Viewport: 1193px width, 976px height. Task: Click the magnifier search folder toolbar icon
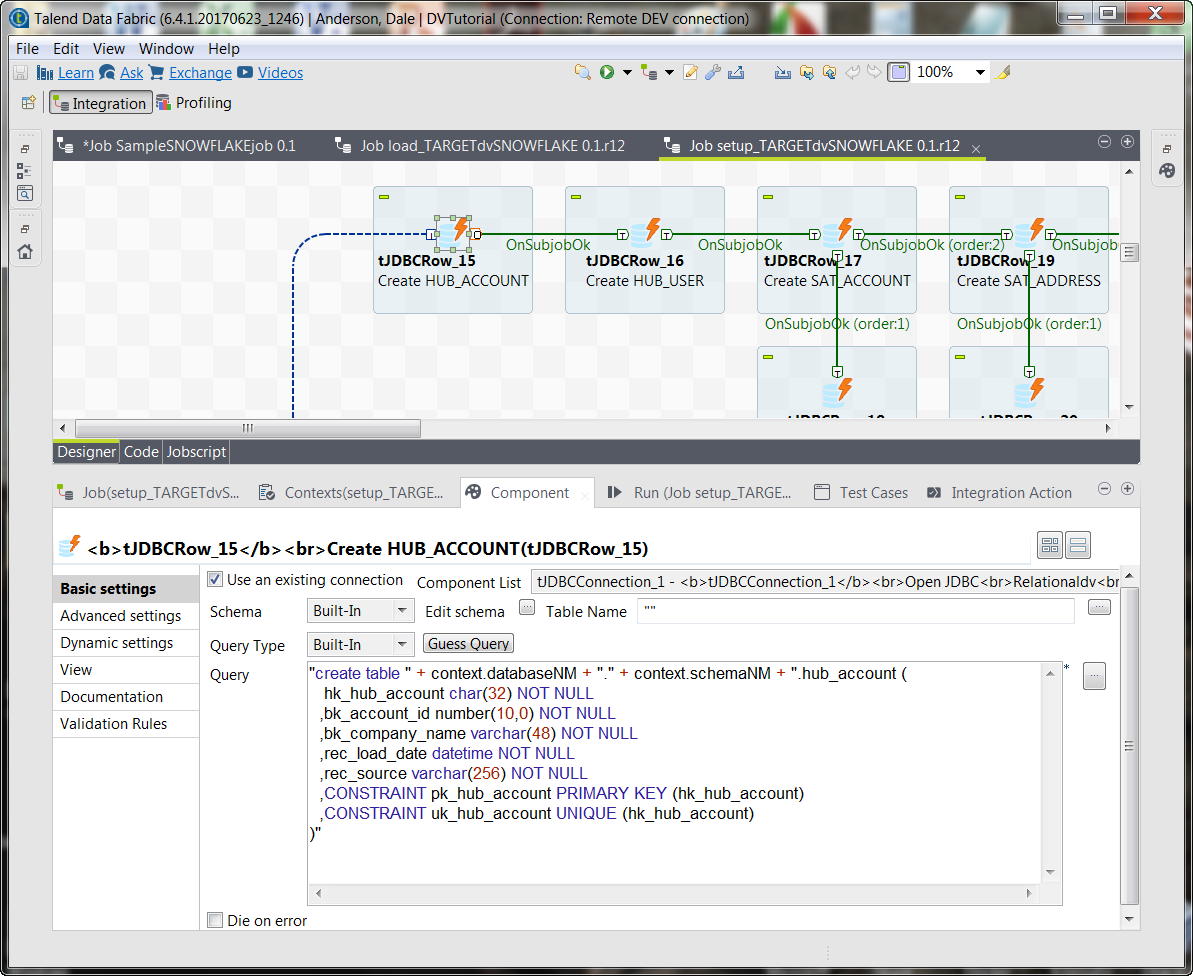582,72
